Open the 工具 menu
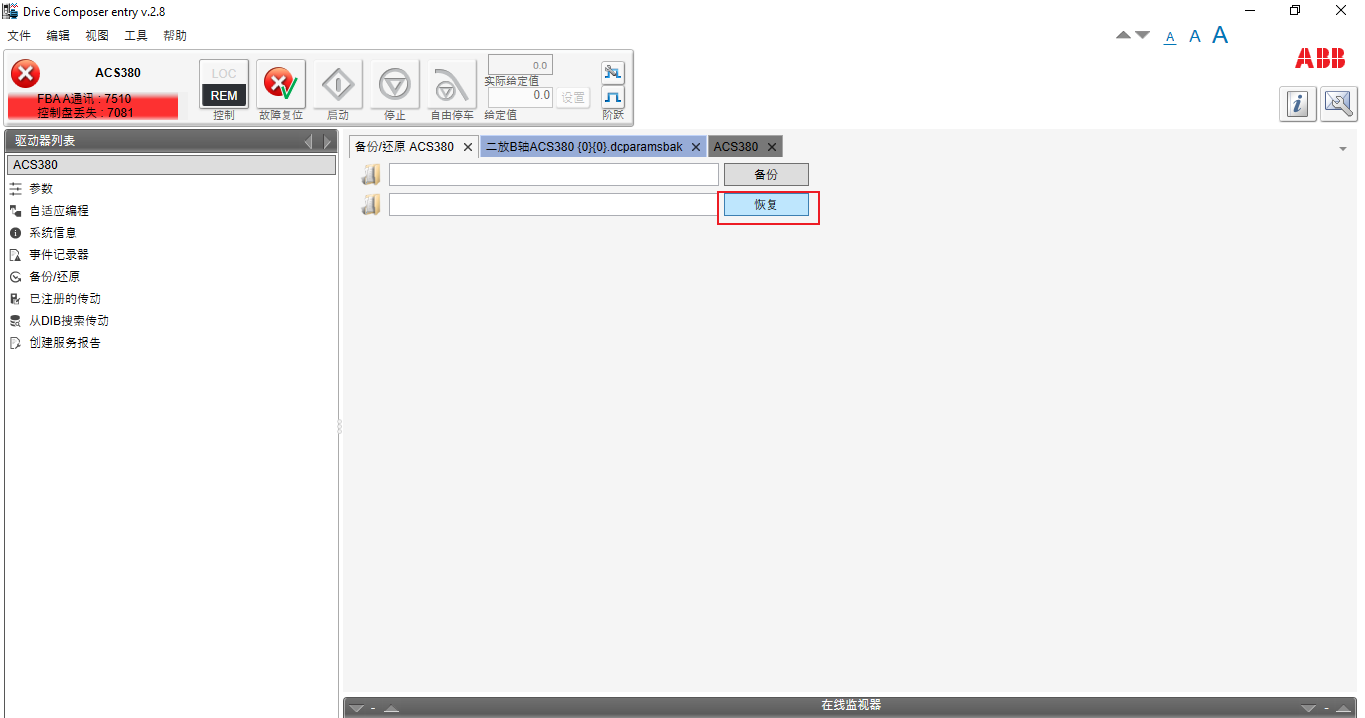Image resolution: width=1365 pixels, height=718 pixels. click(x=136, y=35)
